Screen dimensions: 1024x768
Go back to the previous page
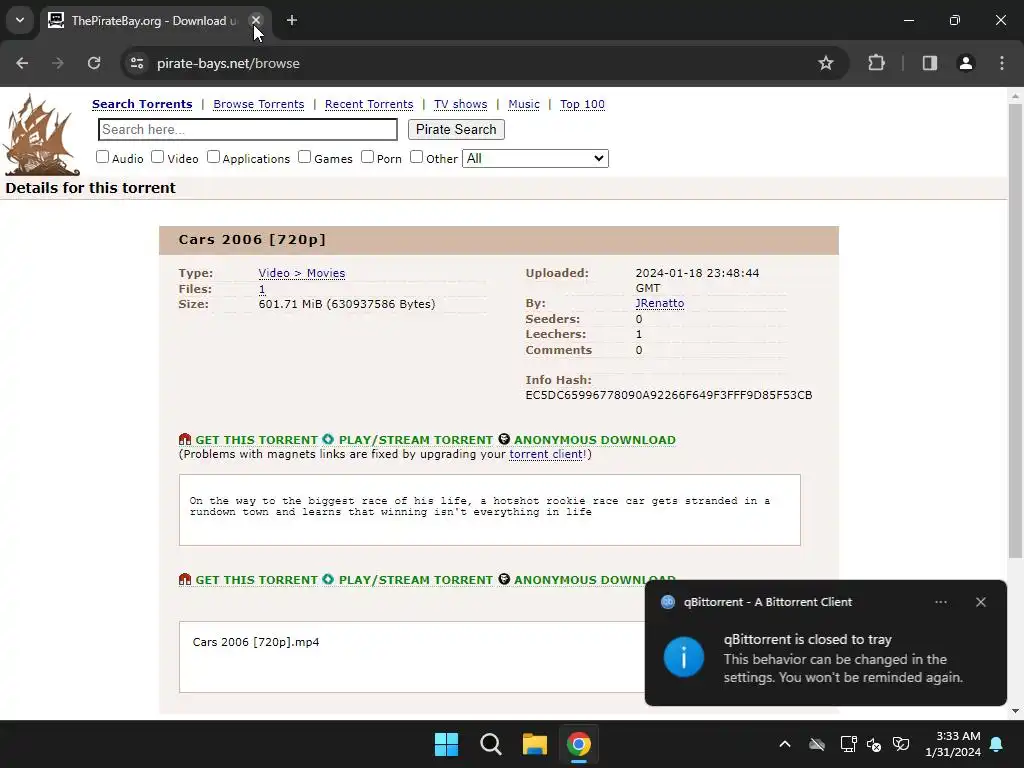[22, 63]
